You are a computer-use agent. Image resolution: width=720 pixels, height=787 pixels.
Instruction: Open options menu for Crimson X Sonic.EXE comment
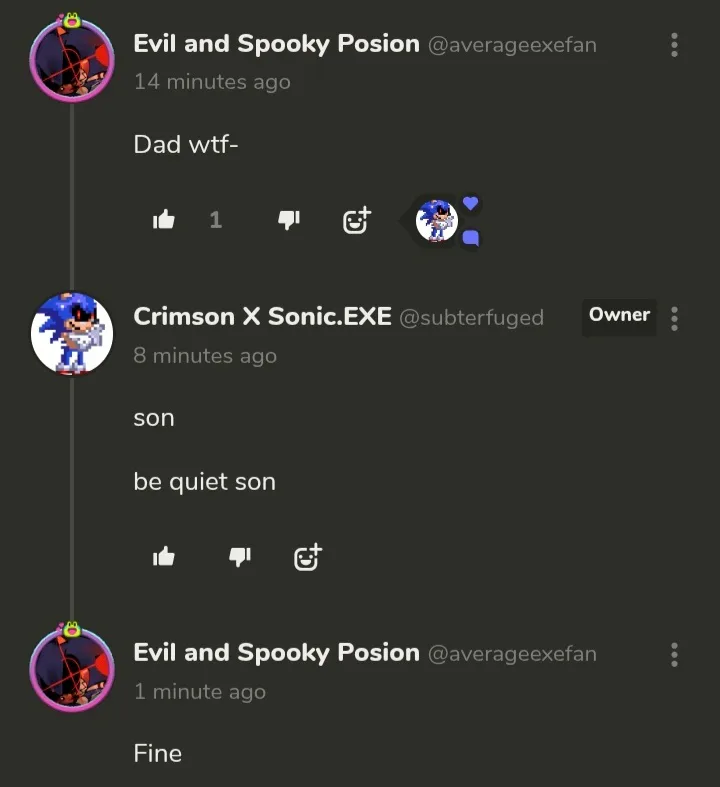click(675, 318)
